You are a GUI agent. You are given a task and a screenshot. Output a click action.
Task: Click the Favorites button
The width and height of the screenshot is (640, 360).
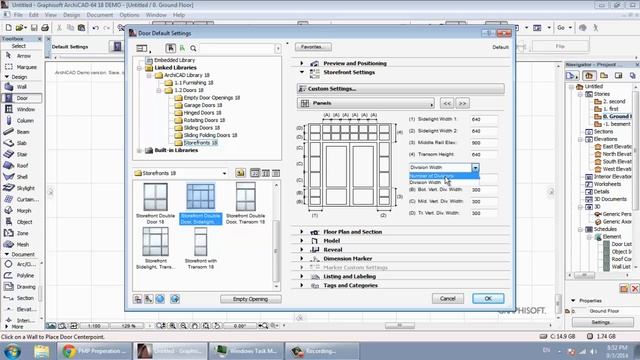[313, 47]
